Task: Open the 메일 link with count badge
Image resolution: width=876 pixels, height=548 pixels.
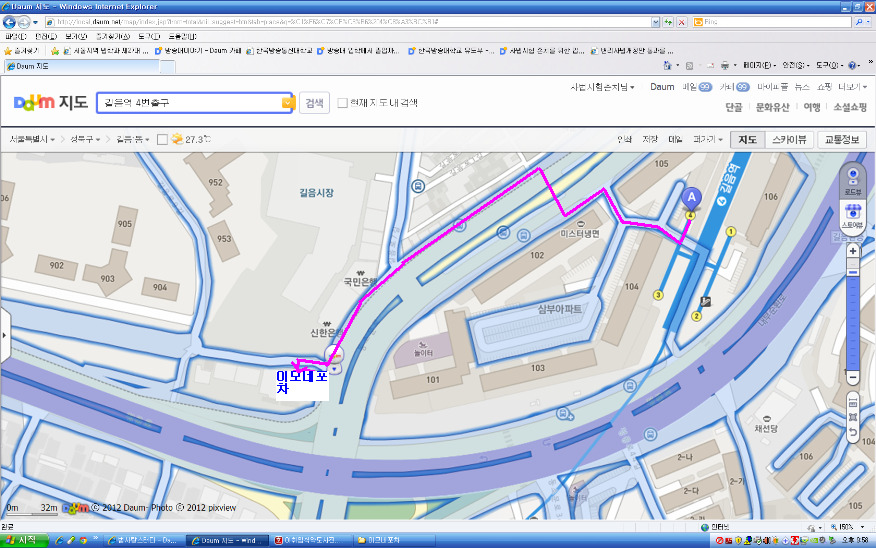Action: point(697,87)
